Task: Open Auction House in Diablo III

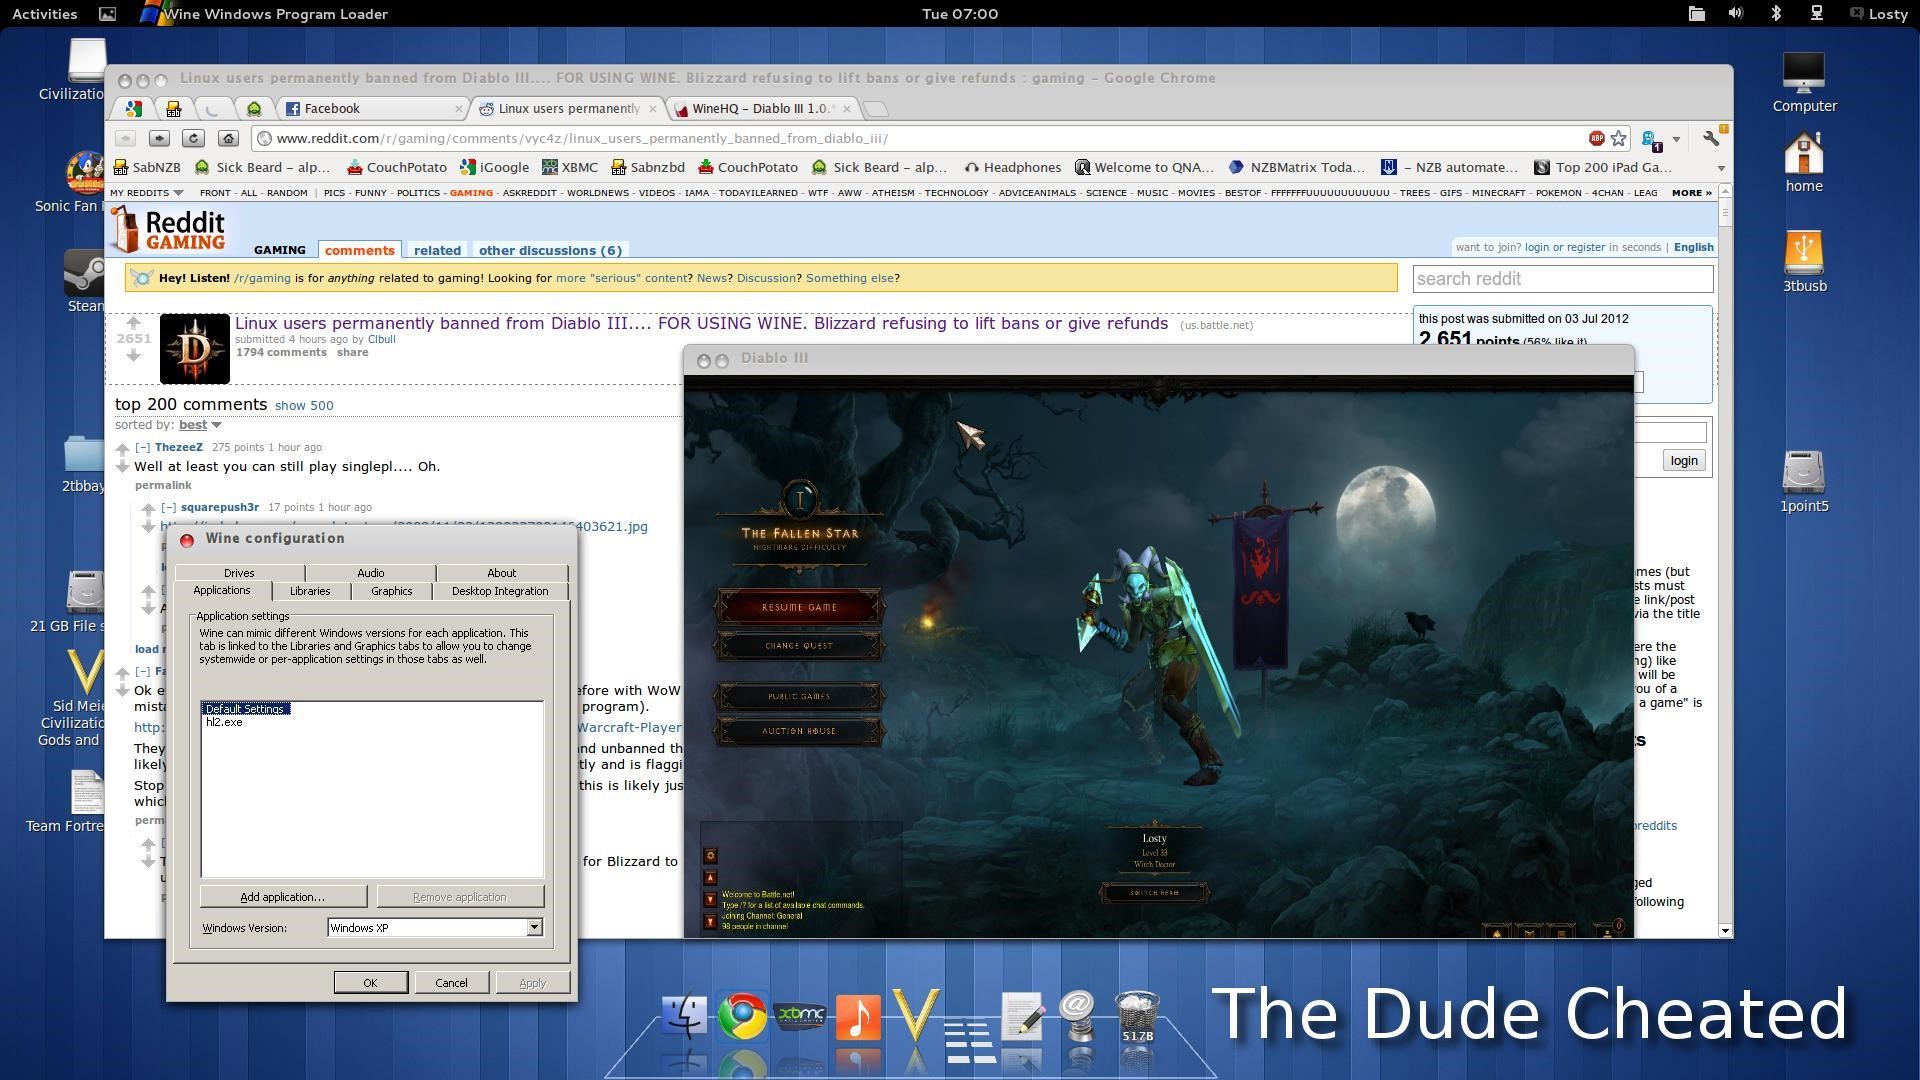Action: (x=799, y=731)
